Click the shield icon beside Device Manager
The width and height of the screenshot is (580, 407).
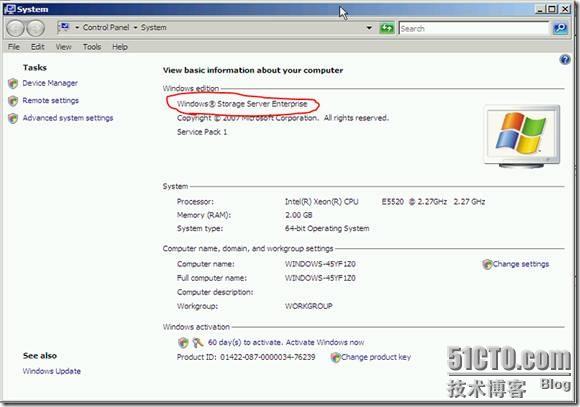tap(13, 84)
